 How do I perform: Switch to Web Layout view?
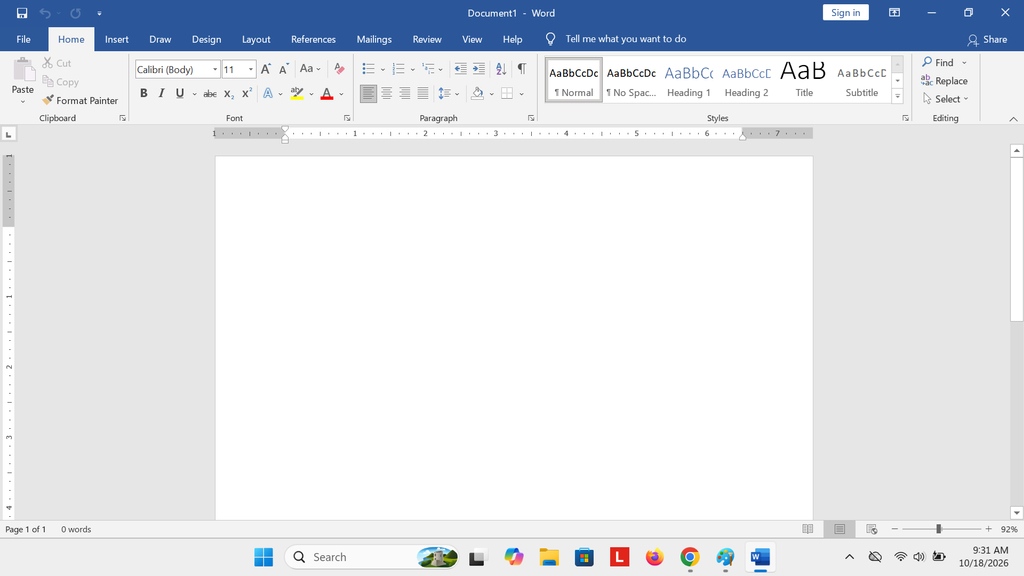pos(871,529)
